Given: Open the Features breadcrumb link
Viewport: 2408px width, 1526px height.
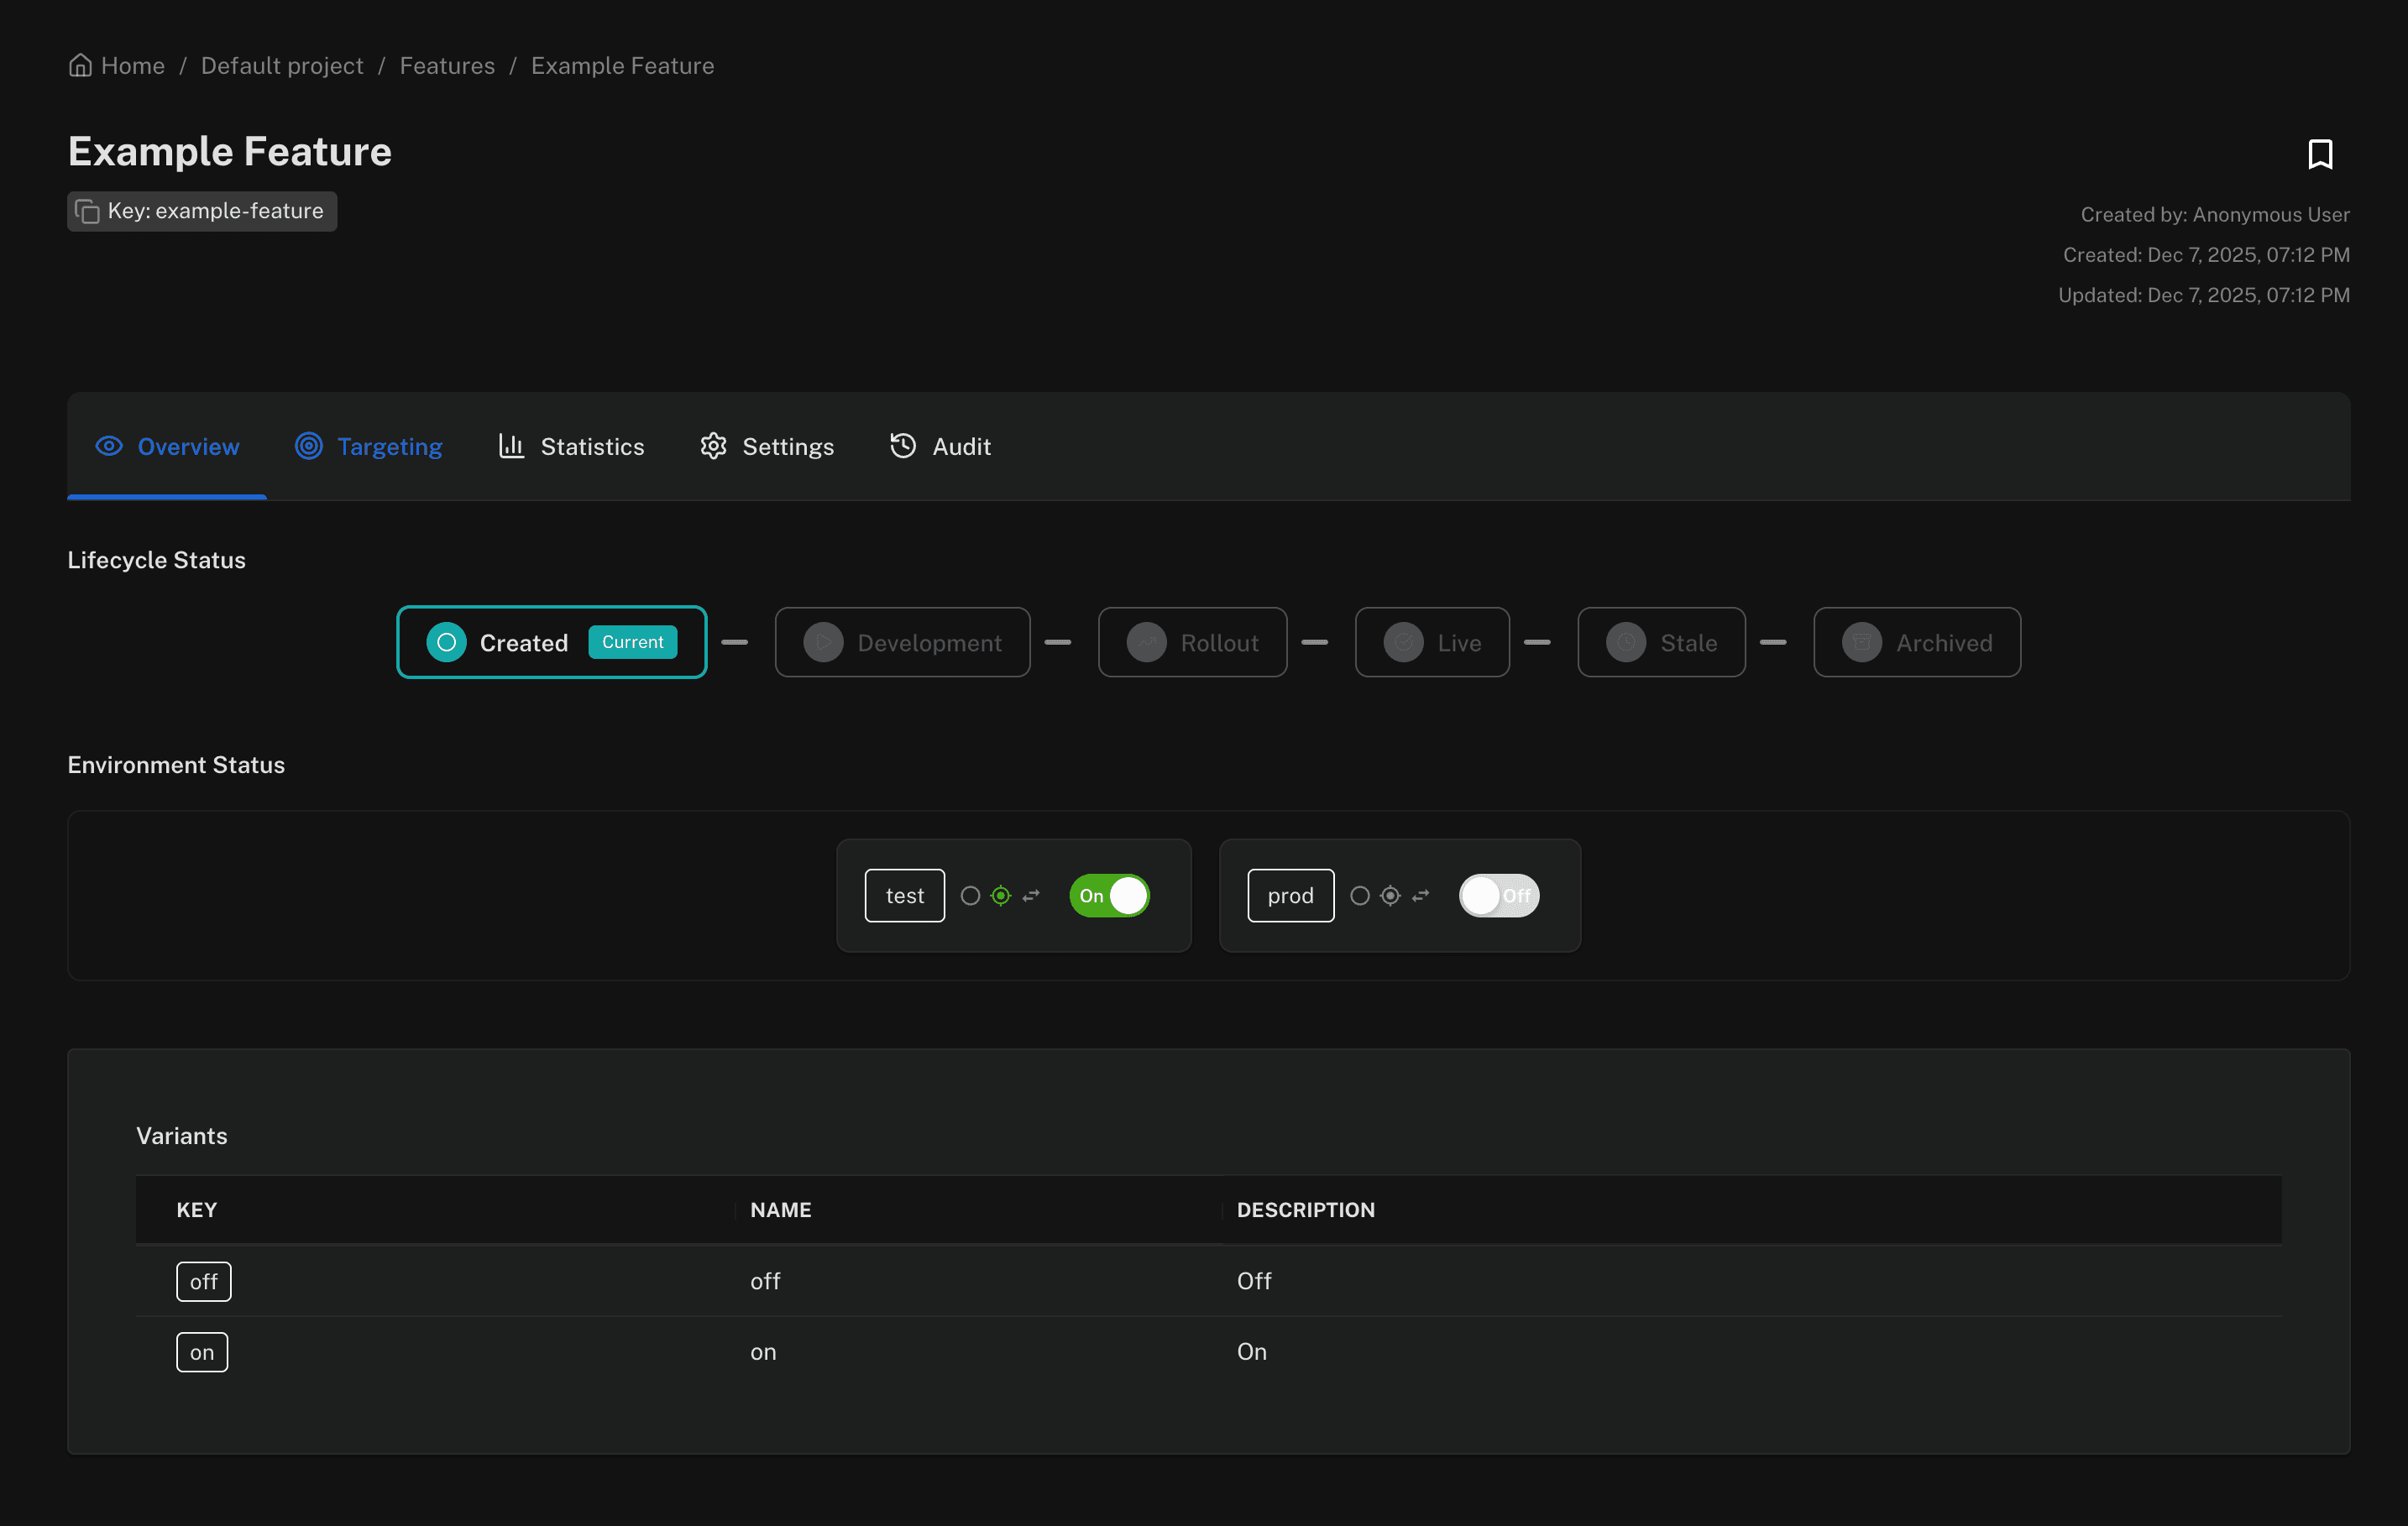Looking at the screenshot, I should (x=447, y=65).
